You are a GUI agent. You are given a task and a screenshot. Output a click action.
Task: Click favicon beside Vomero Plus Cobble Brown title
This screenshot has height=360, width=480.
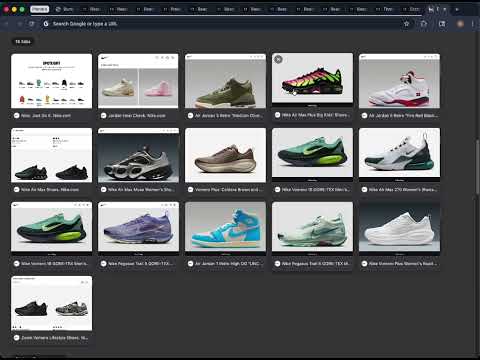tap(190, 190)
